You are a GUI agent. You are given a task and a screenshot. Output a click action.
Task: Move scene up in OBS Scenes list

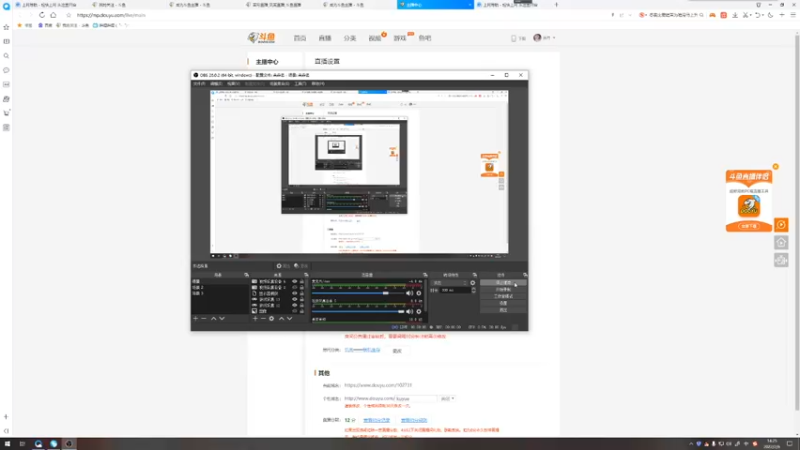(213, 318)
